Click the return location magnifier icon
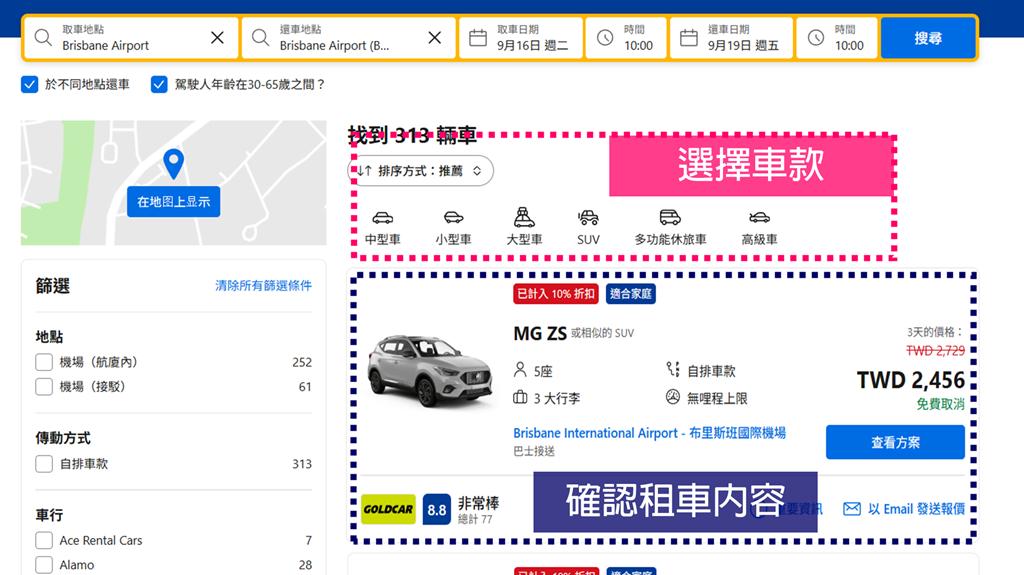This screenshot has height=575, width=1024. [261, 37]
